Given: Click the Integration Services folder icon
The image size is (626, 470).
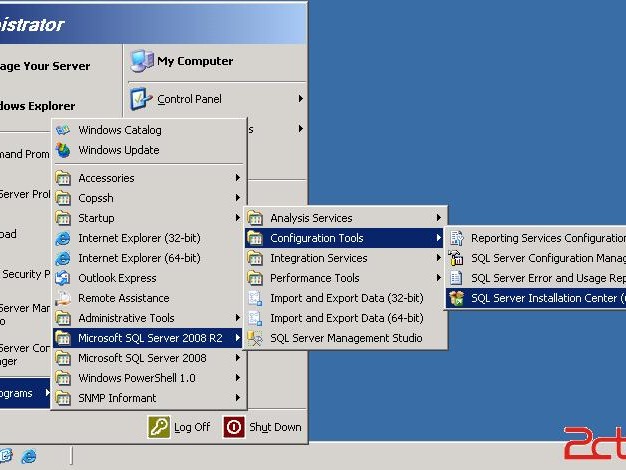Looking at the screenshot, I should (x=255, y=258).
